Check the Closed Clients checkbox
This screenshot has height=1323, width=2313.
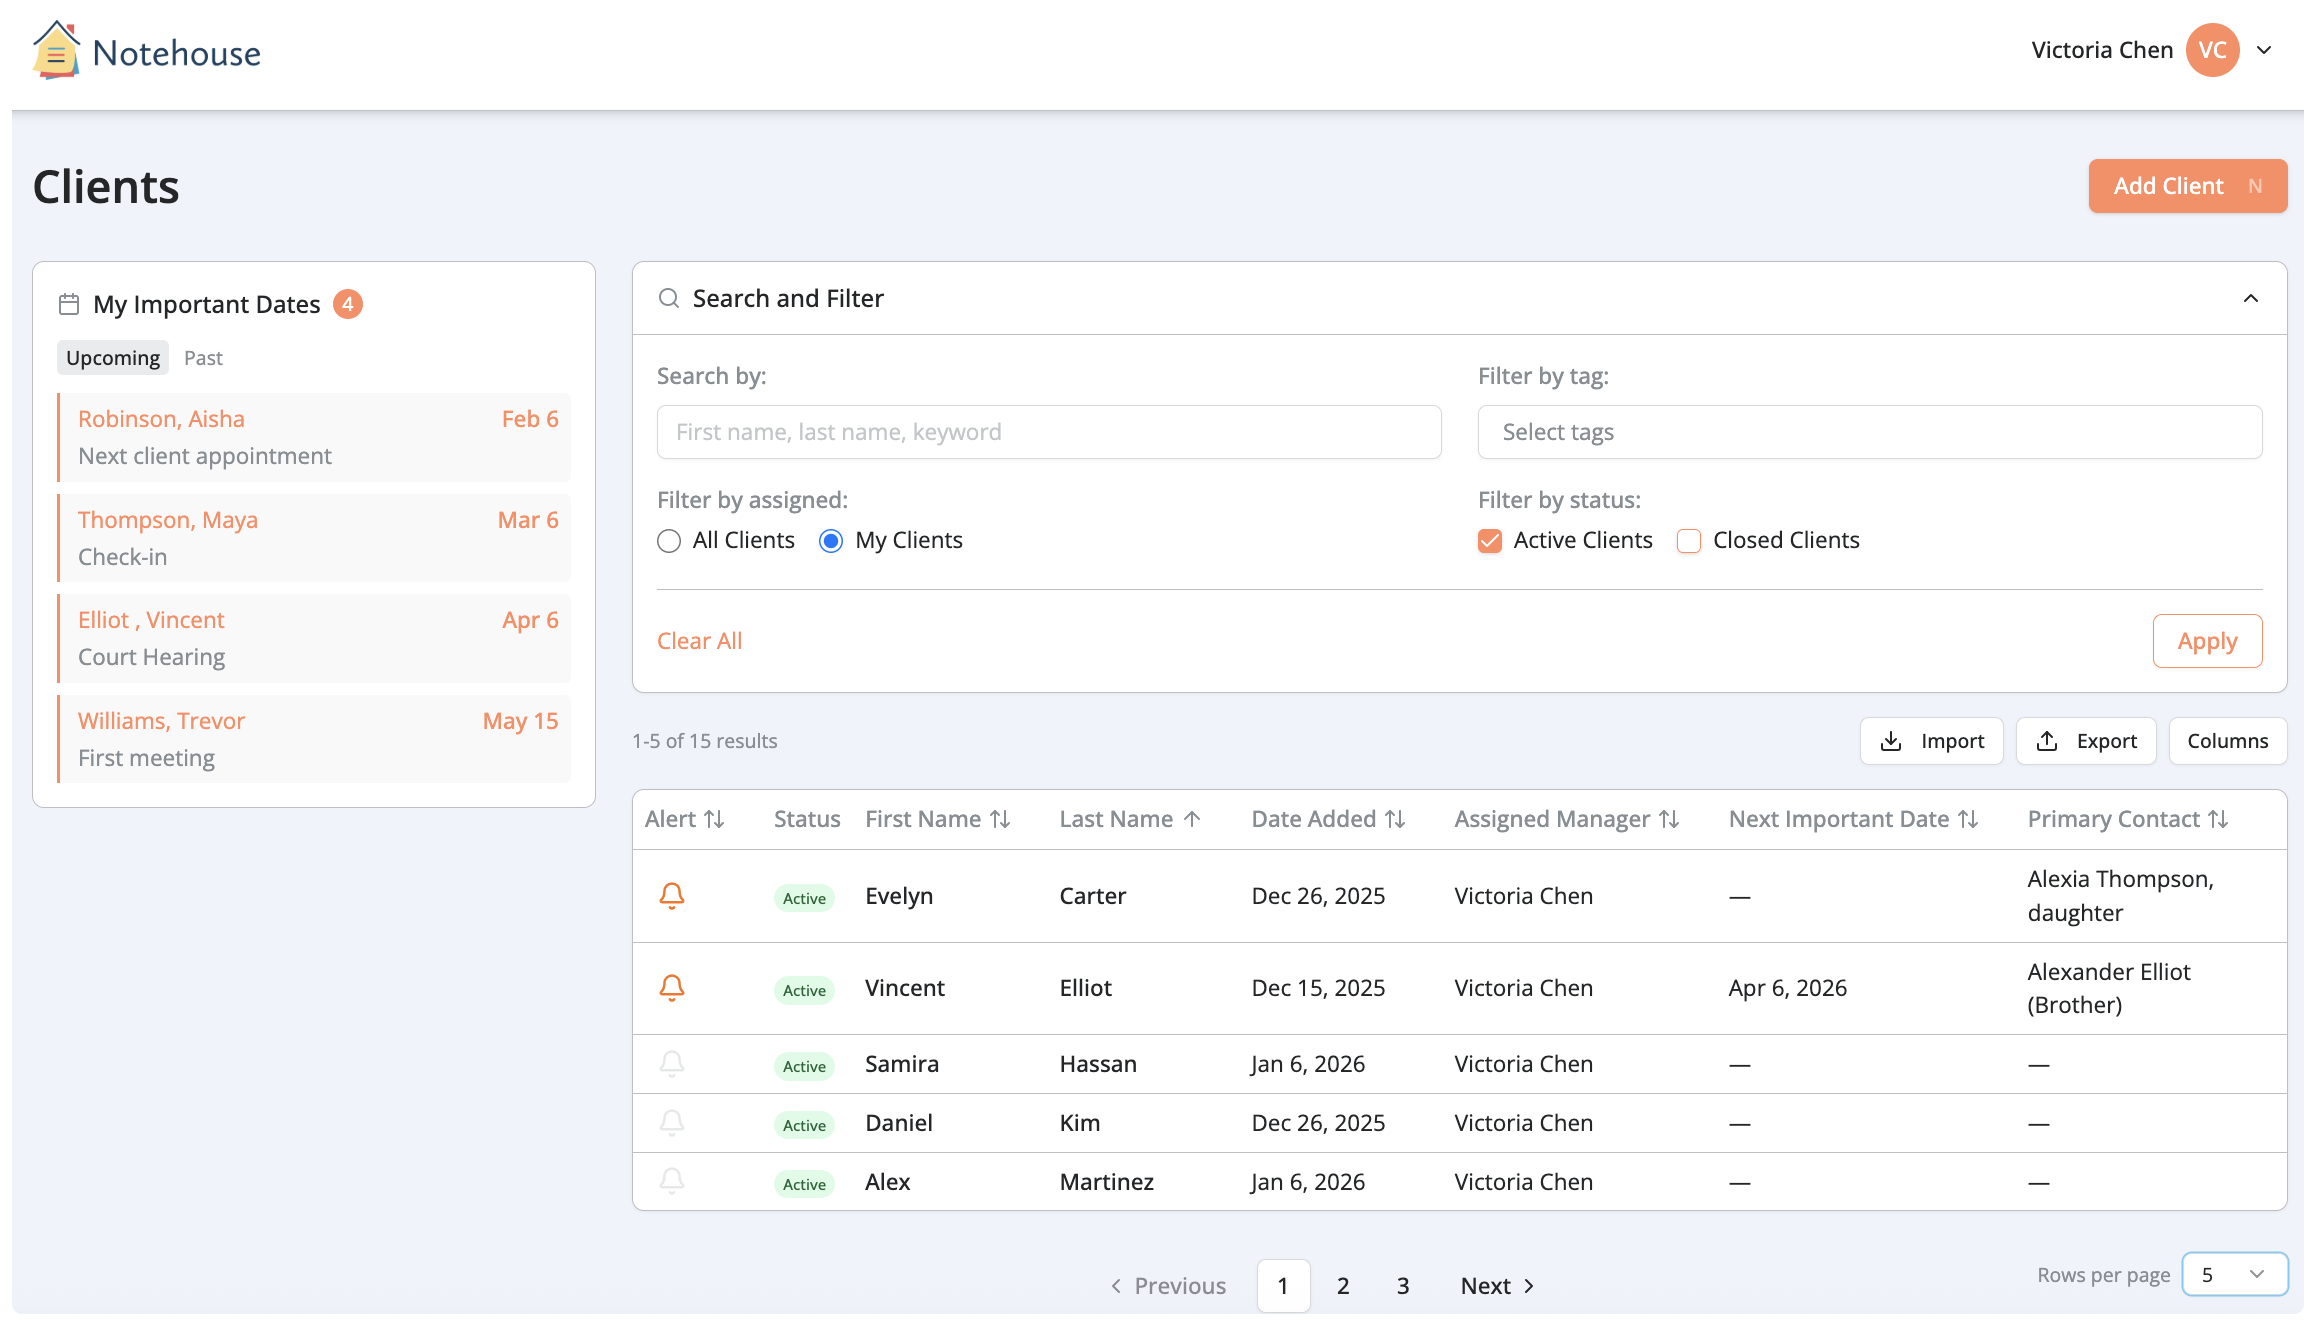click(x=1689, y=541)
